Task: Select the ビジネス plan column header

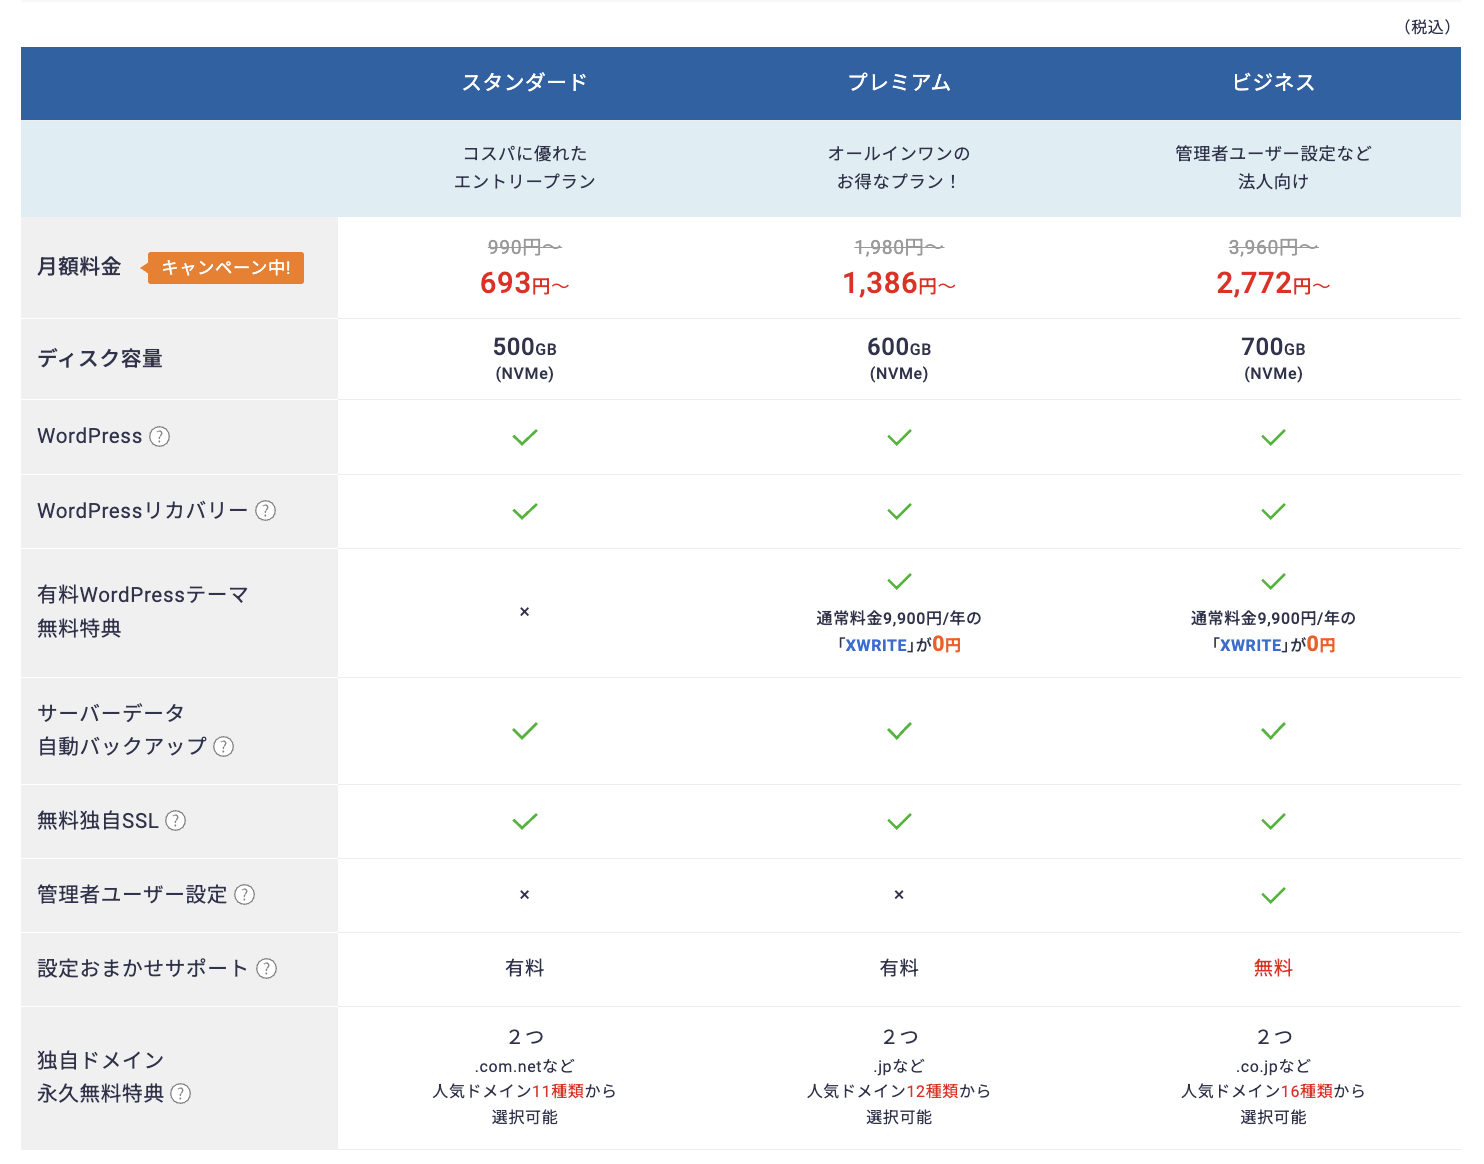Action: click(x=1273, y=83)
